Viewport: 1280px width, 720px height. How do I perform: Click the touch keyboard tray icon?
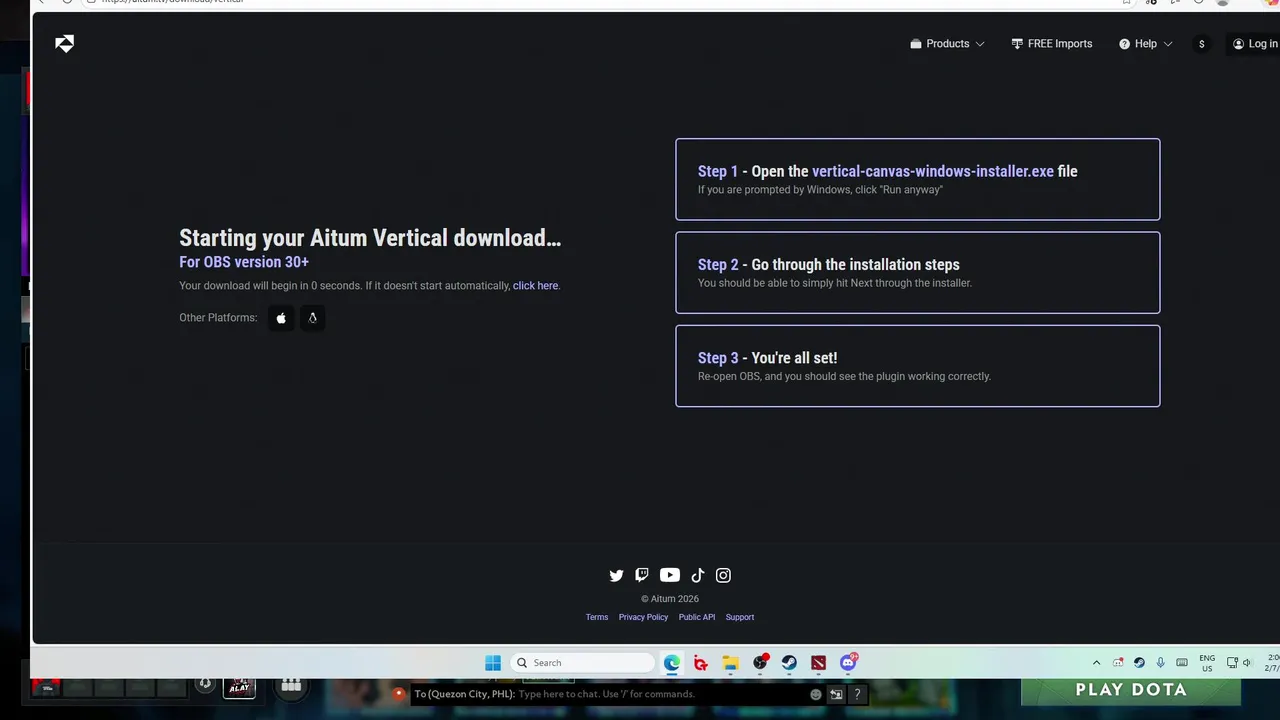coord(1182,663)
